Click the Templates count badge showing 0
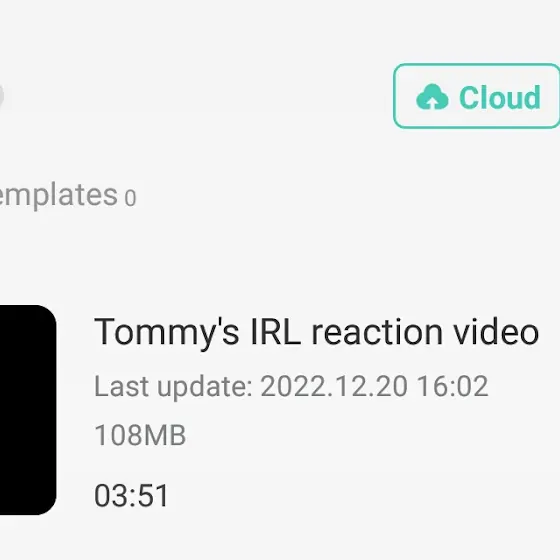Viewport: 560px width, 560px height. point(130,198)
